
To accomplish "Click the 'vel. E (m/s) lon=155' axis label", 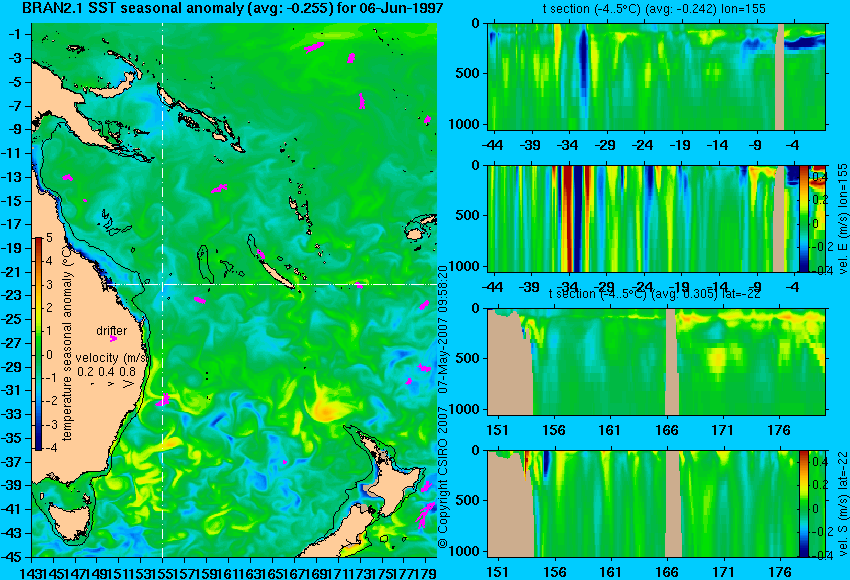I will coord(843,219).
